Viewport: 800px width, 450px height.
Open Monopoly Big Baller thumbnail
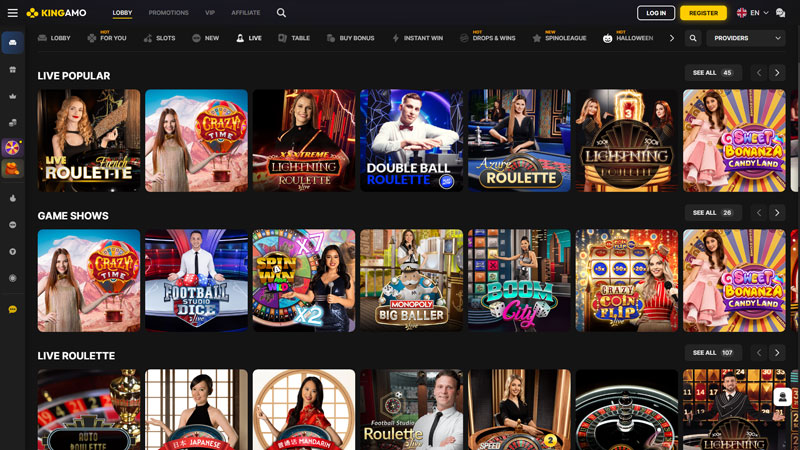coord(412,281)
